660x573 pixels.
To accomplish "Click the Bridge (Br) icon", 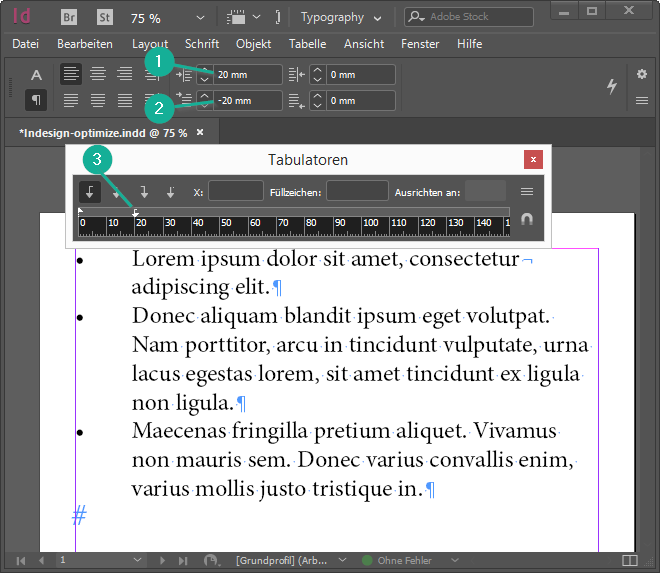I will [69, 18].
